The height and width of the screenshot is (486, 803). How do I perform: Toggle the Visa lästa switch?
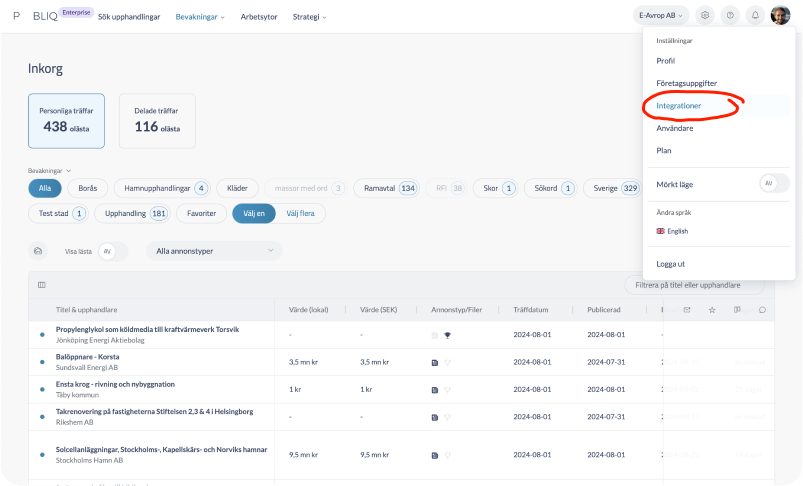click(112, 251)
